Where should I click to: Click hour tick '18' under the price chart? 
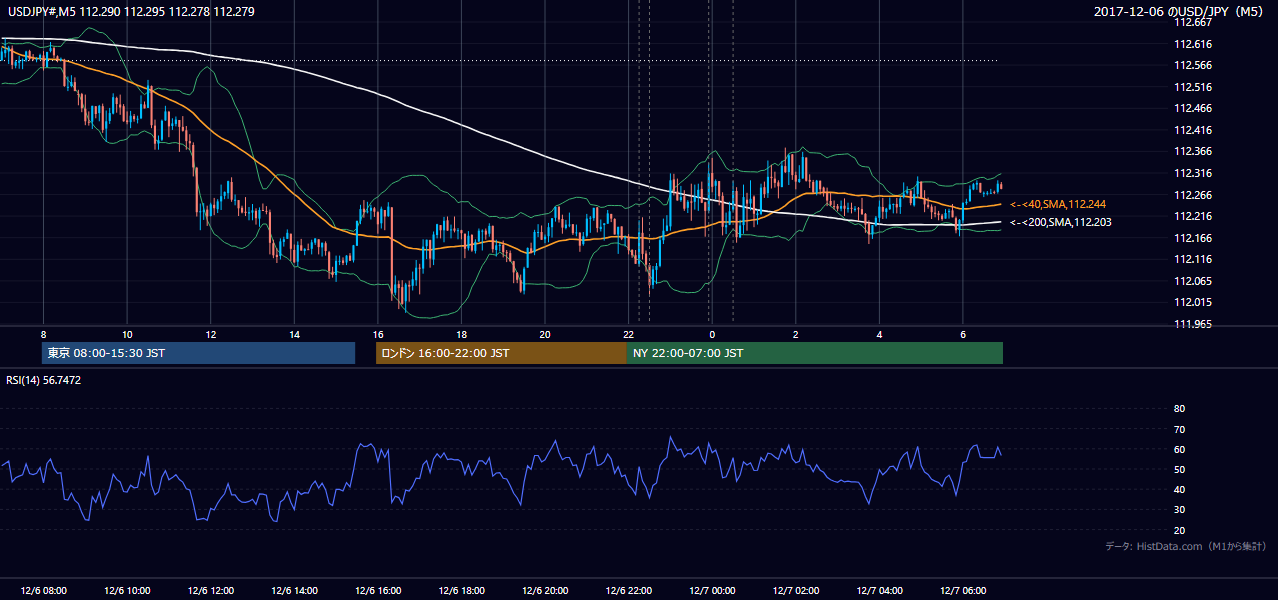461,334
